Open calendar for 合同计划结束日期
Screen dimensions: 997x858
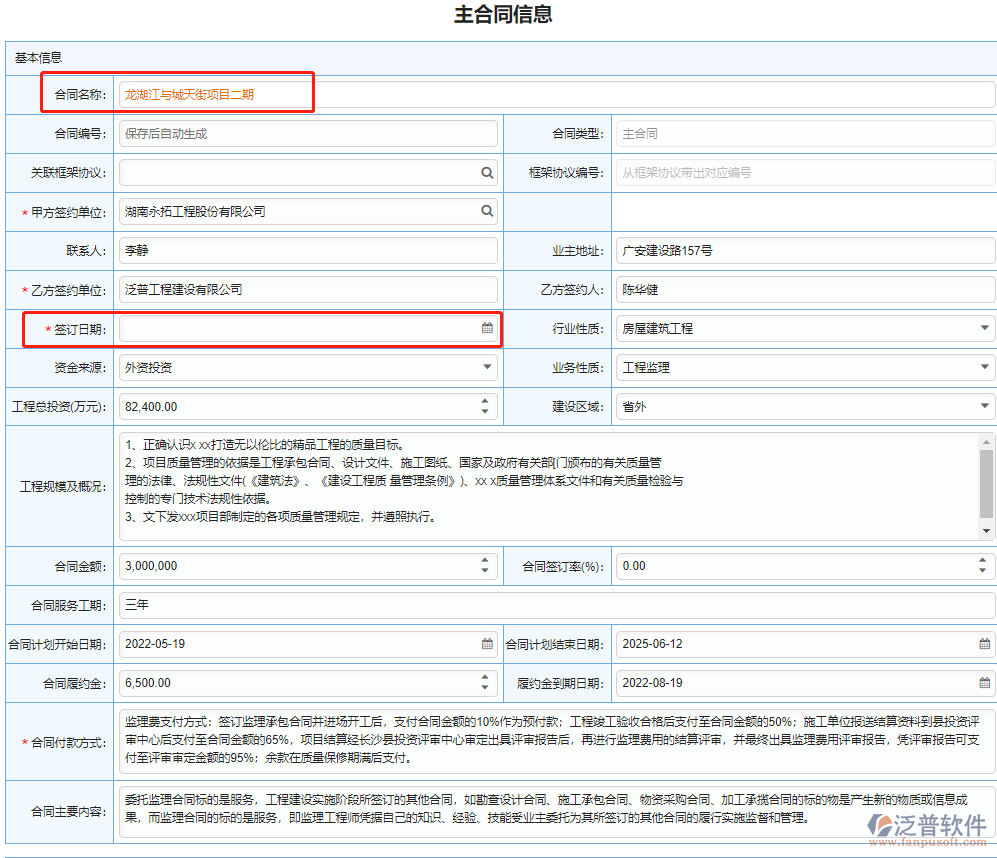pyautogui.click(x=985, y=644)
